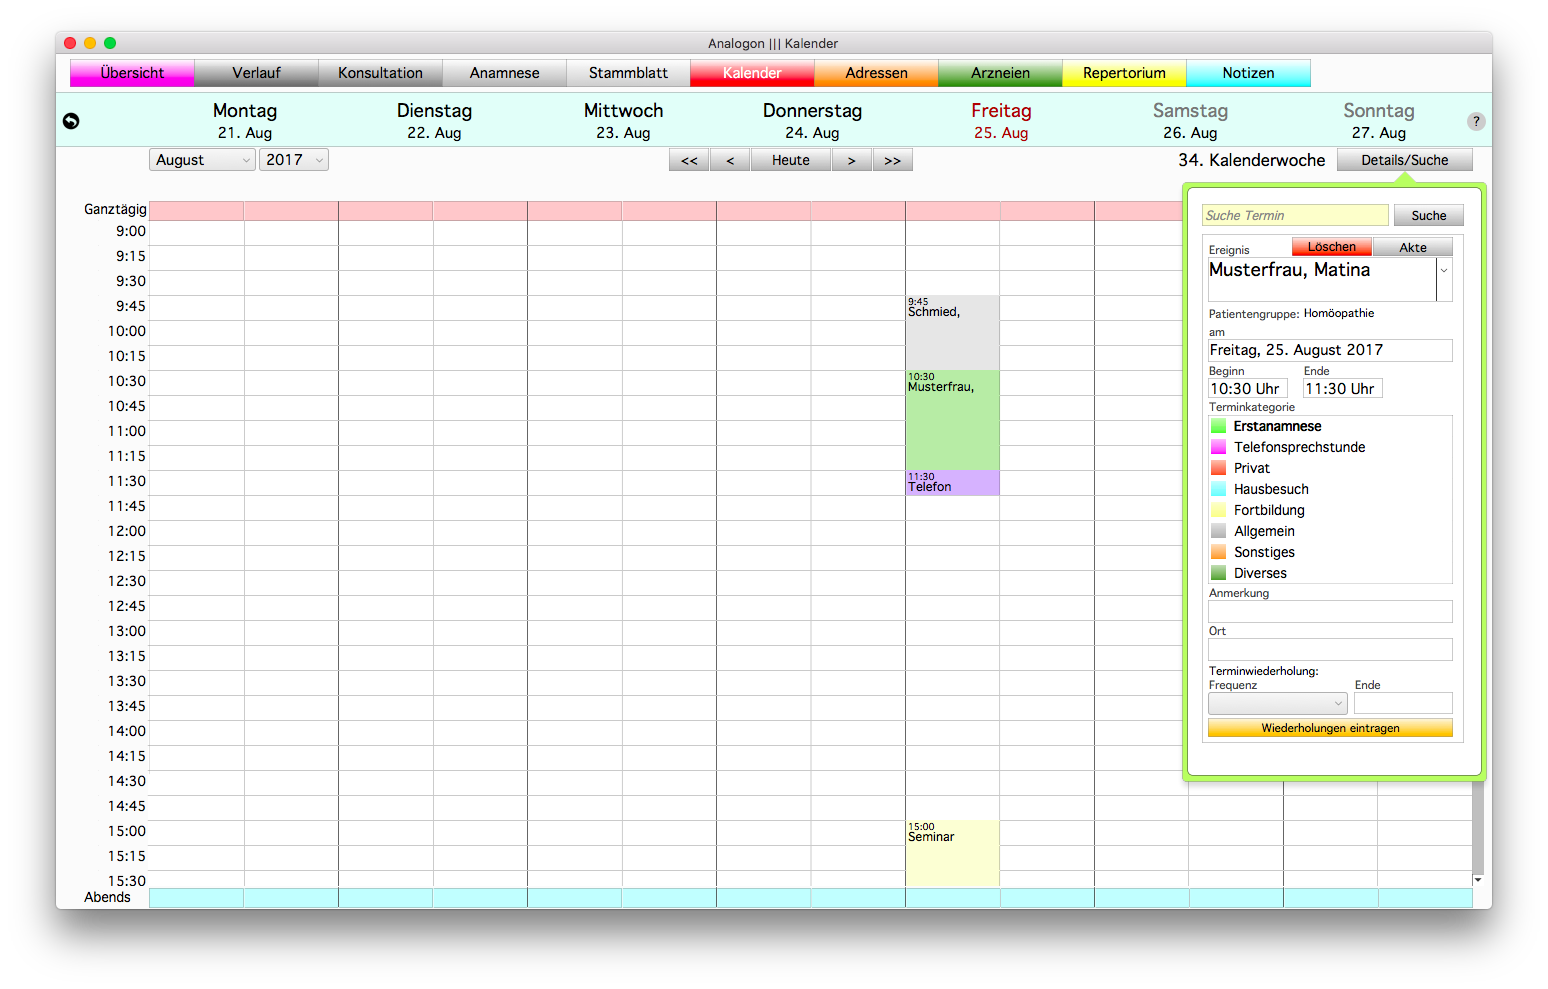Image resolution: width=1548 pixels, height=989 pixels.
Task: Focus the Suche Termin search field
Action: pos(1294,215)
